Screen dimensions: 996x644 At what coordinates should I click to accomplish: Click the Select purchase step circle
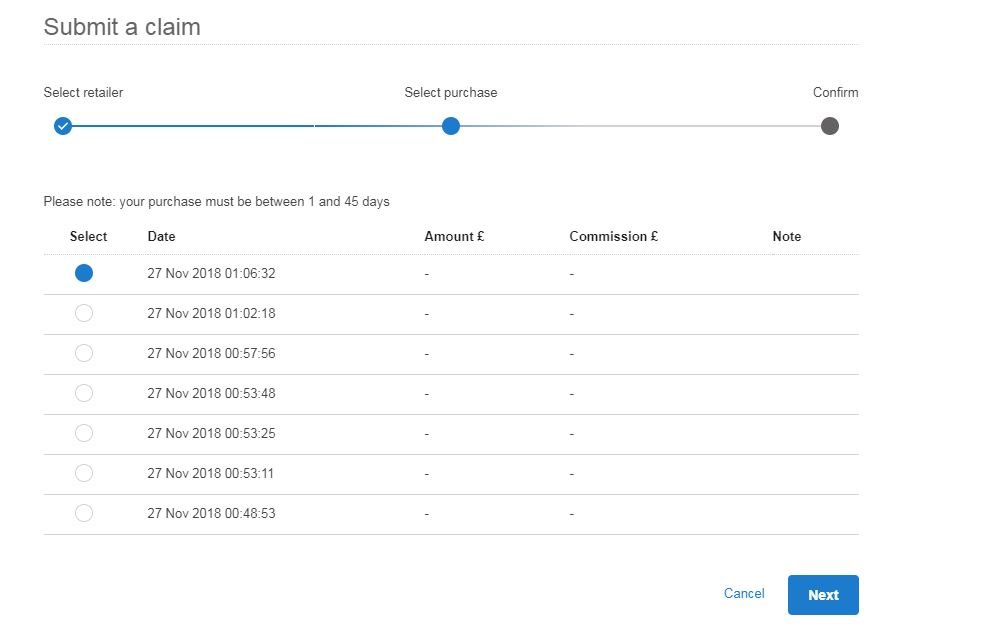pyautogui.click(x=451, y=126)
